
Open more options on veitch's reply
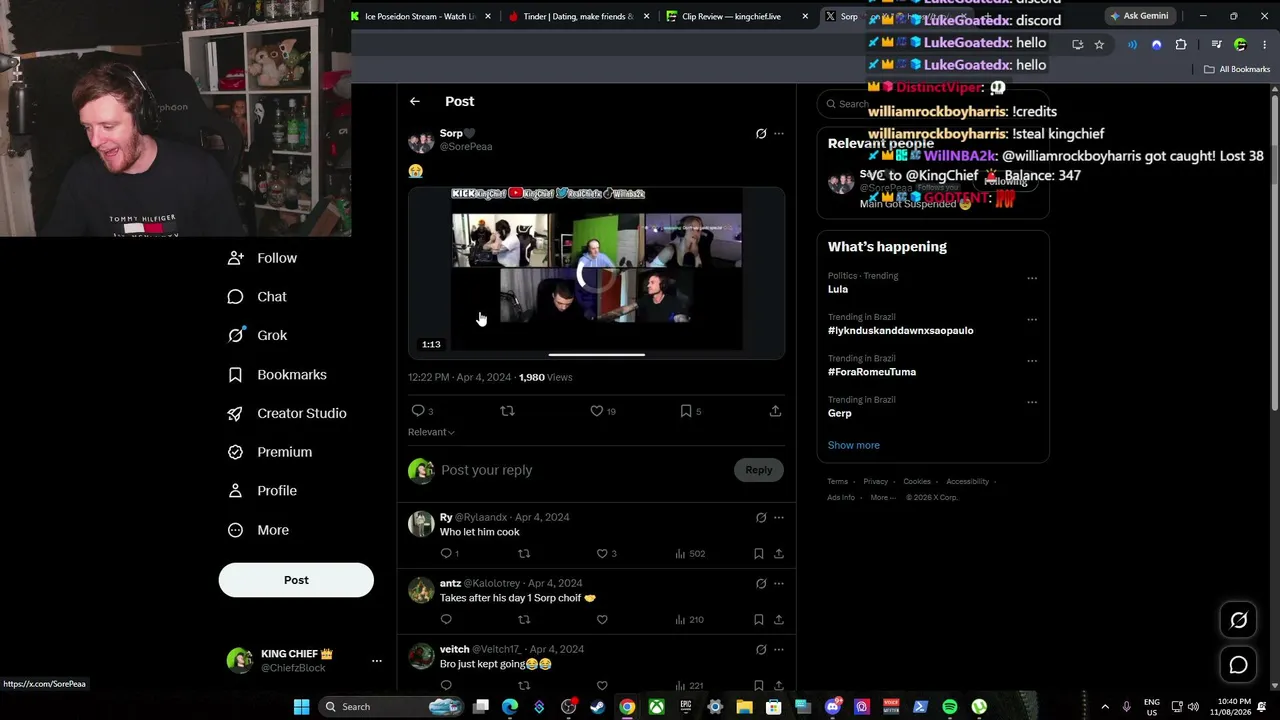pyautogui.click(x=779, y=649)
